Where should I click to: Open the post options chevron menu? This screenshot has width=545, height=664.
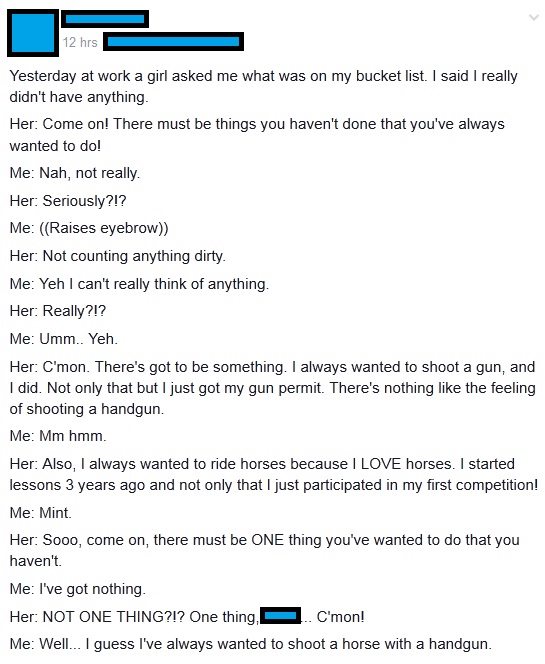tap(534, 17)
